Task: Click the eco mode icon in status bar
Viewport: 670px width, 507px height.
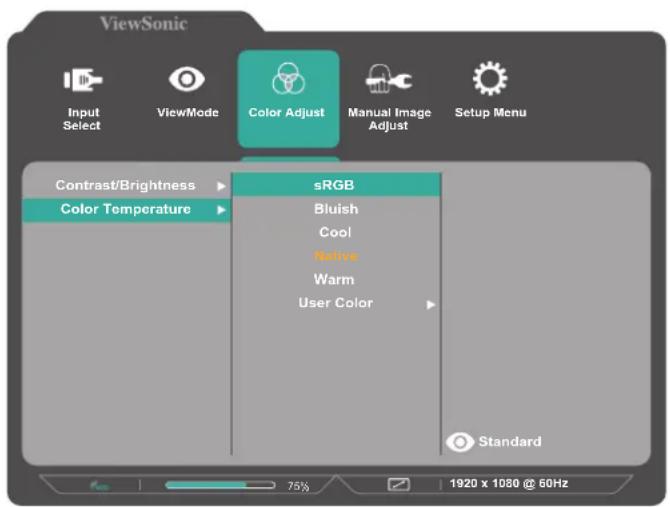Action: point(100,486)
